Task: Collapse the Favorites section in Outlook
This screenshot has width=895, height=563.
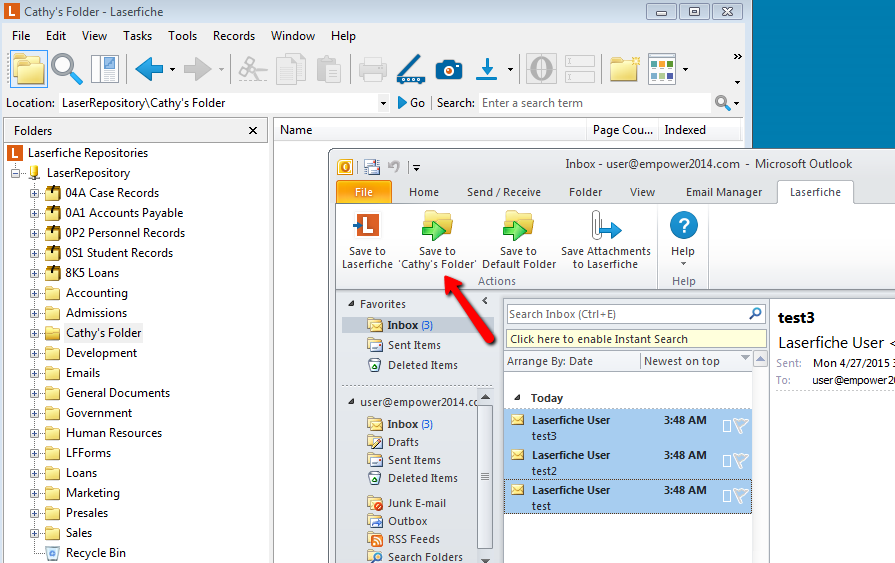Action: pos(352,304)
